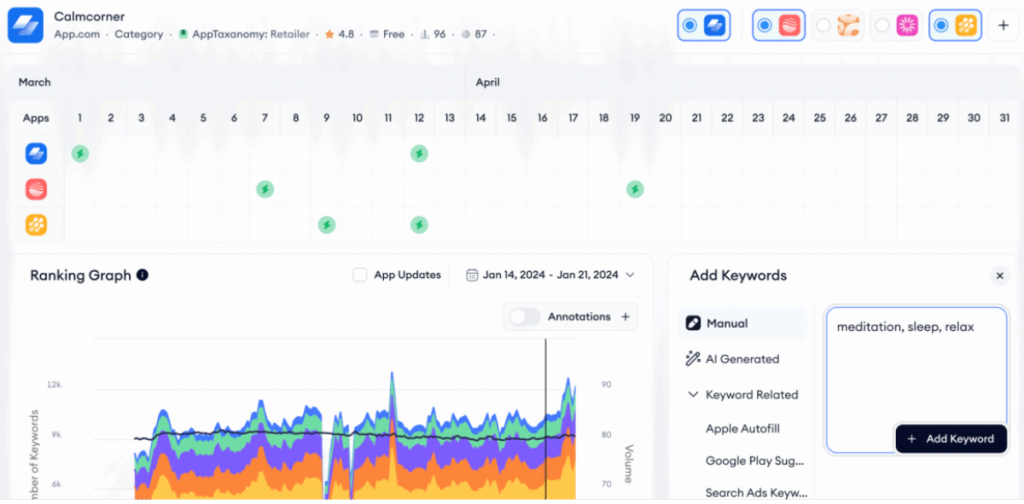Click blue app's update marker on March 1
1024x504 pixels.
tap(80, 153)
